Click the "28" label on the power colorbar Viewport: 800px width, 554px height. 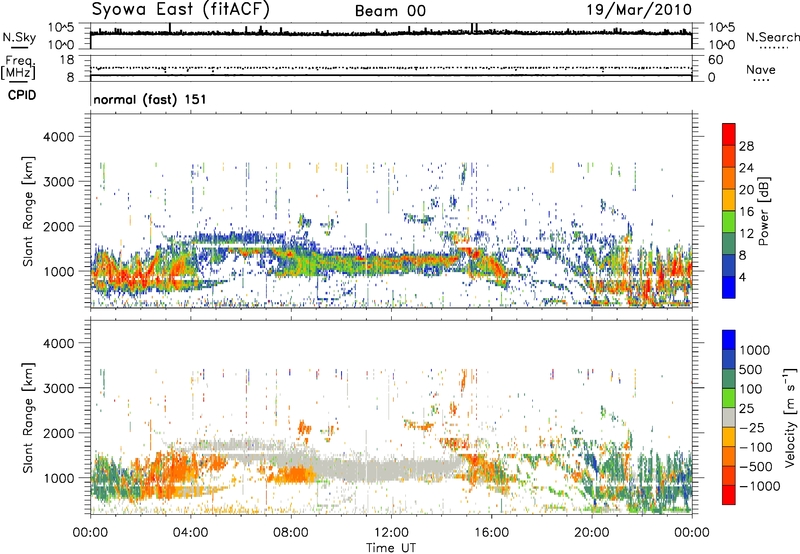click(746, 146)
